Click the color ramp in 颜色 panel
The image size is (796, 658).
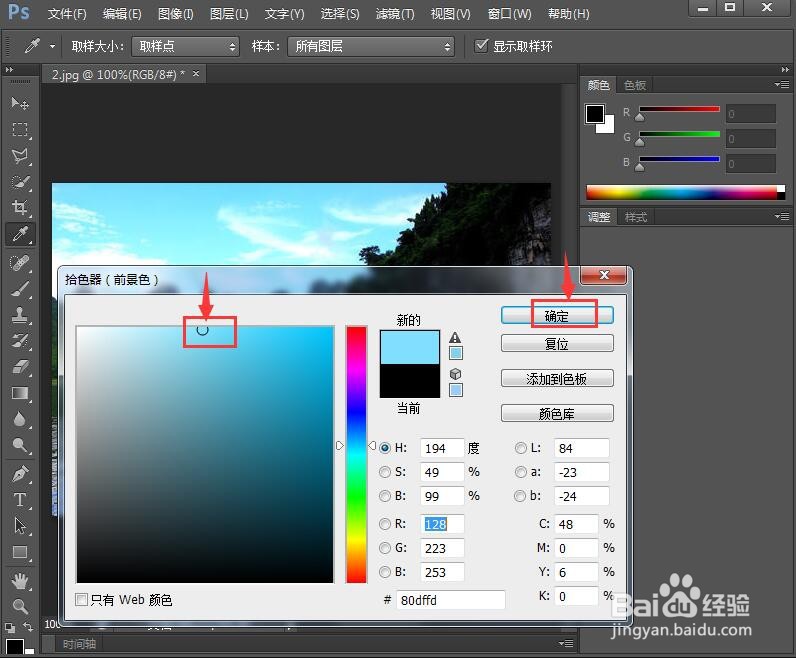(685, 192)
